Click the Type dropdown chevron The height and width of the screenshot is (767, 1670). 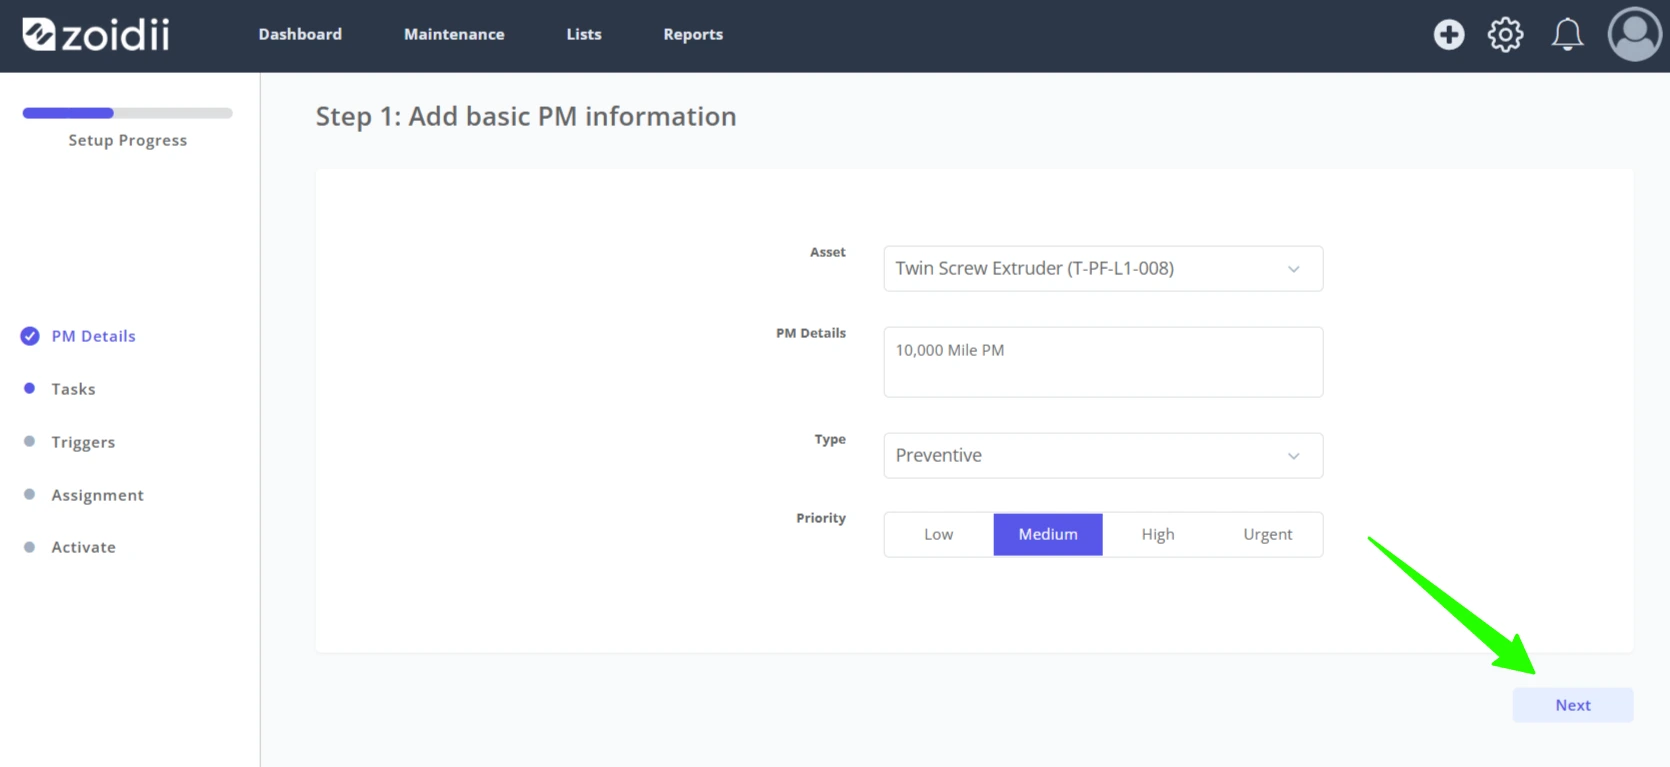click(x=1293, y=456)
